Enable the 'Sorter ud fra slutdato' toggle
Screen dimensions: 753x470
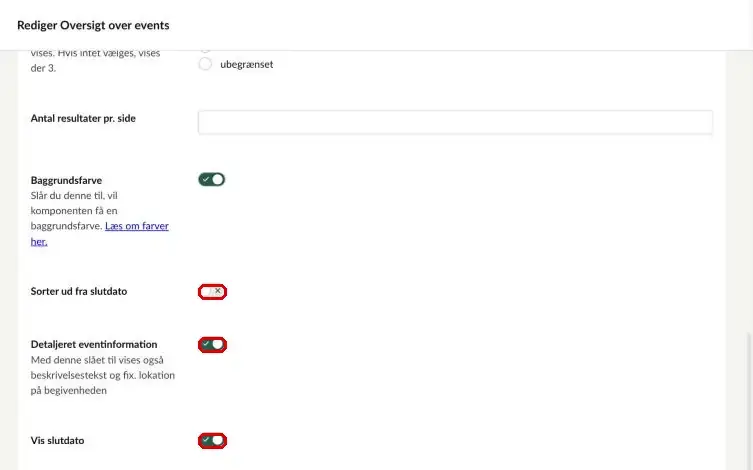212,291
